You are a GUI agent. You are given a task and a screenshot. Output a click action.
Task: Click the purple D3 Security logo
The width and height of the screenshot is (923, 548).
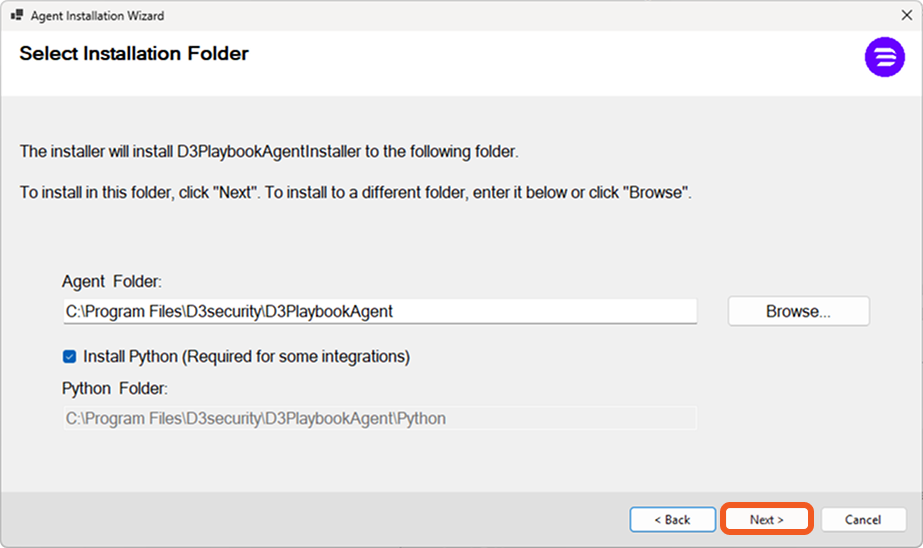pos(884,57)
